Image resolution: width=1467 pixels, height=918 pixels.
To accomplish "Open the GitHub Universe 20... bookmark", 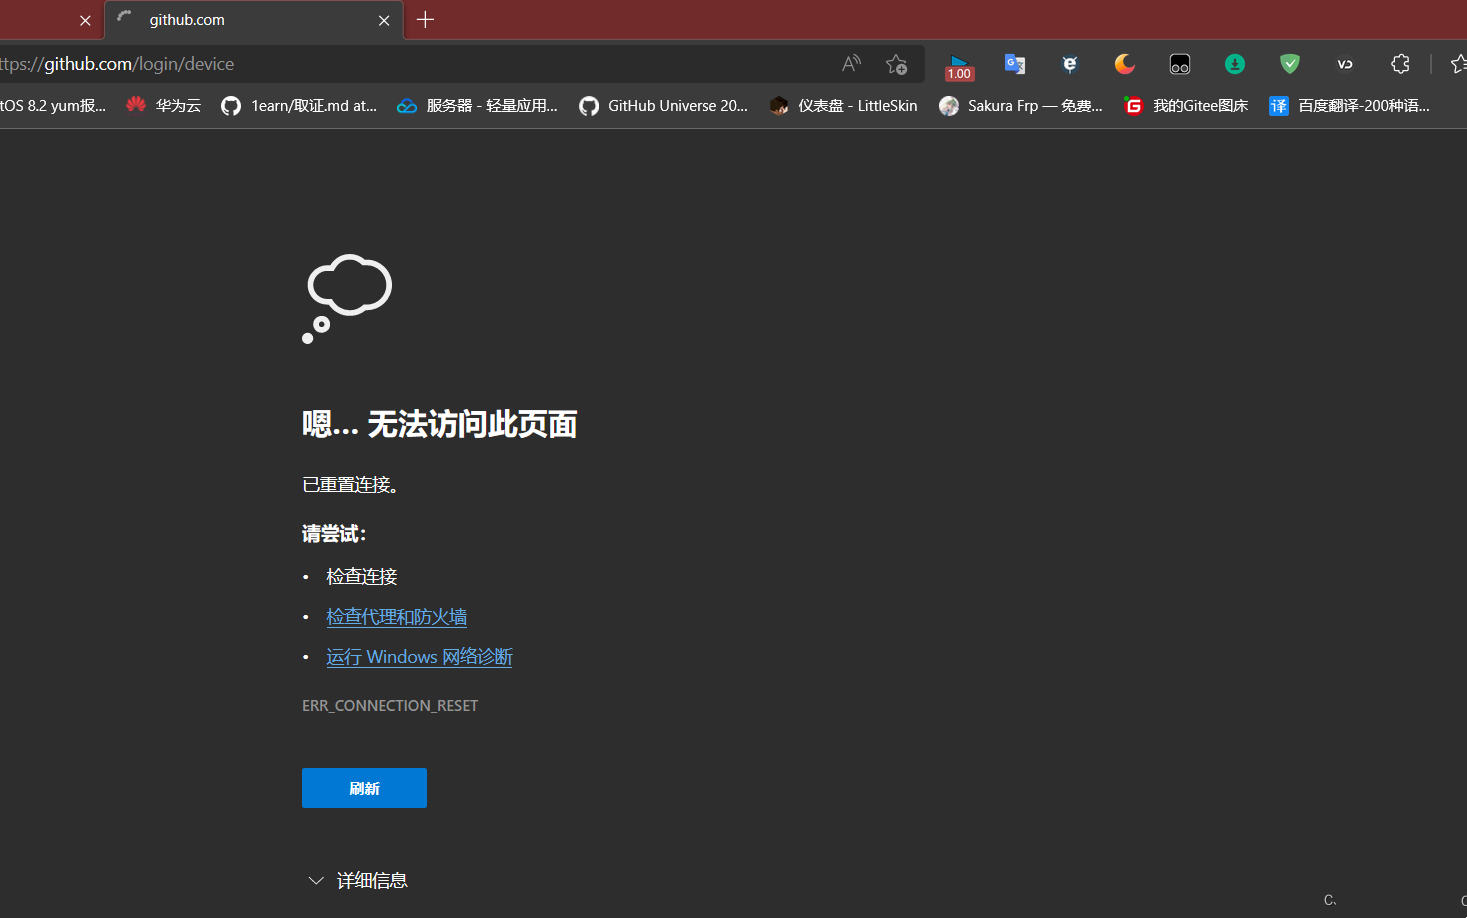I will (663, 106).
